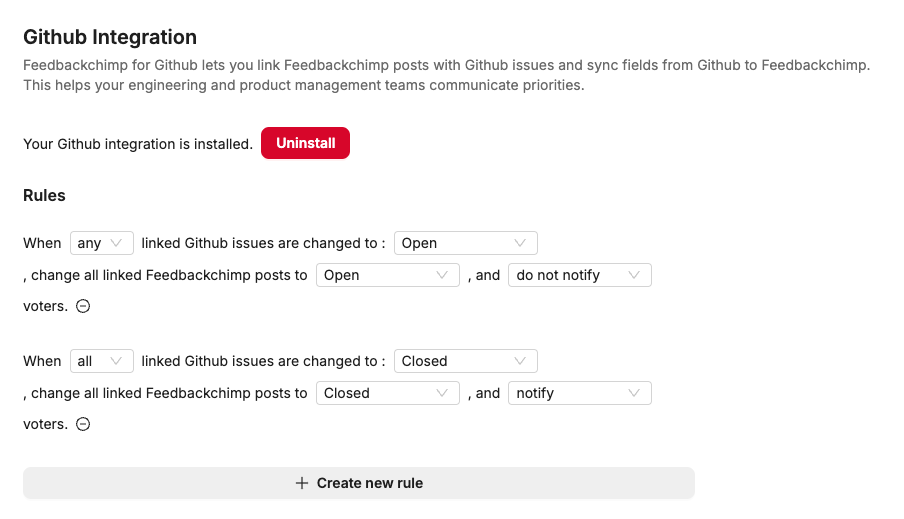Open the 'all' quantifier dropdown in second rule
The width and height of the screenshot is (904, 519).
101,361
